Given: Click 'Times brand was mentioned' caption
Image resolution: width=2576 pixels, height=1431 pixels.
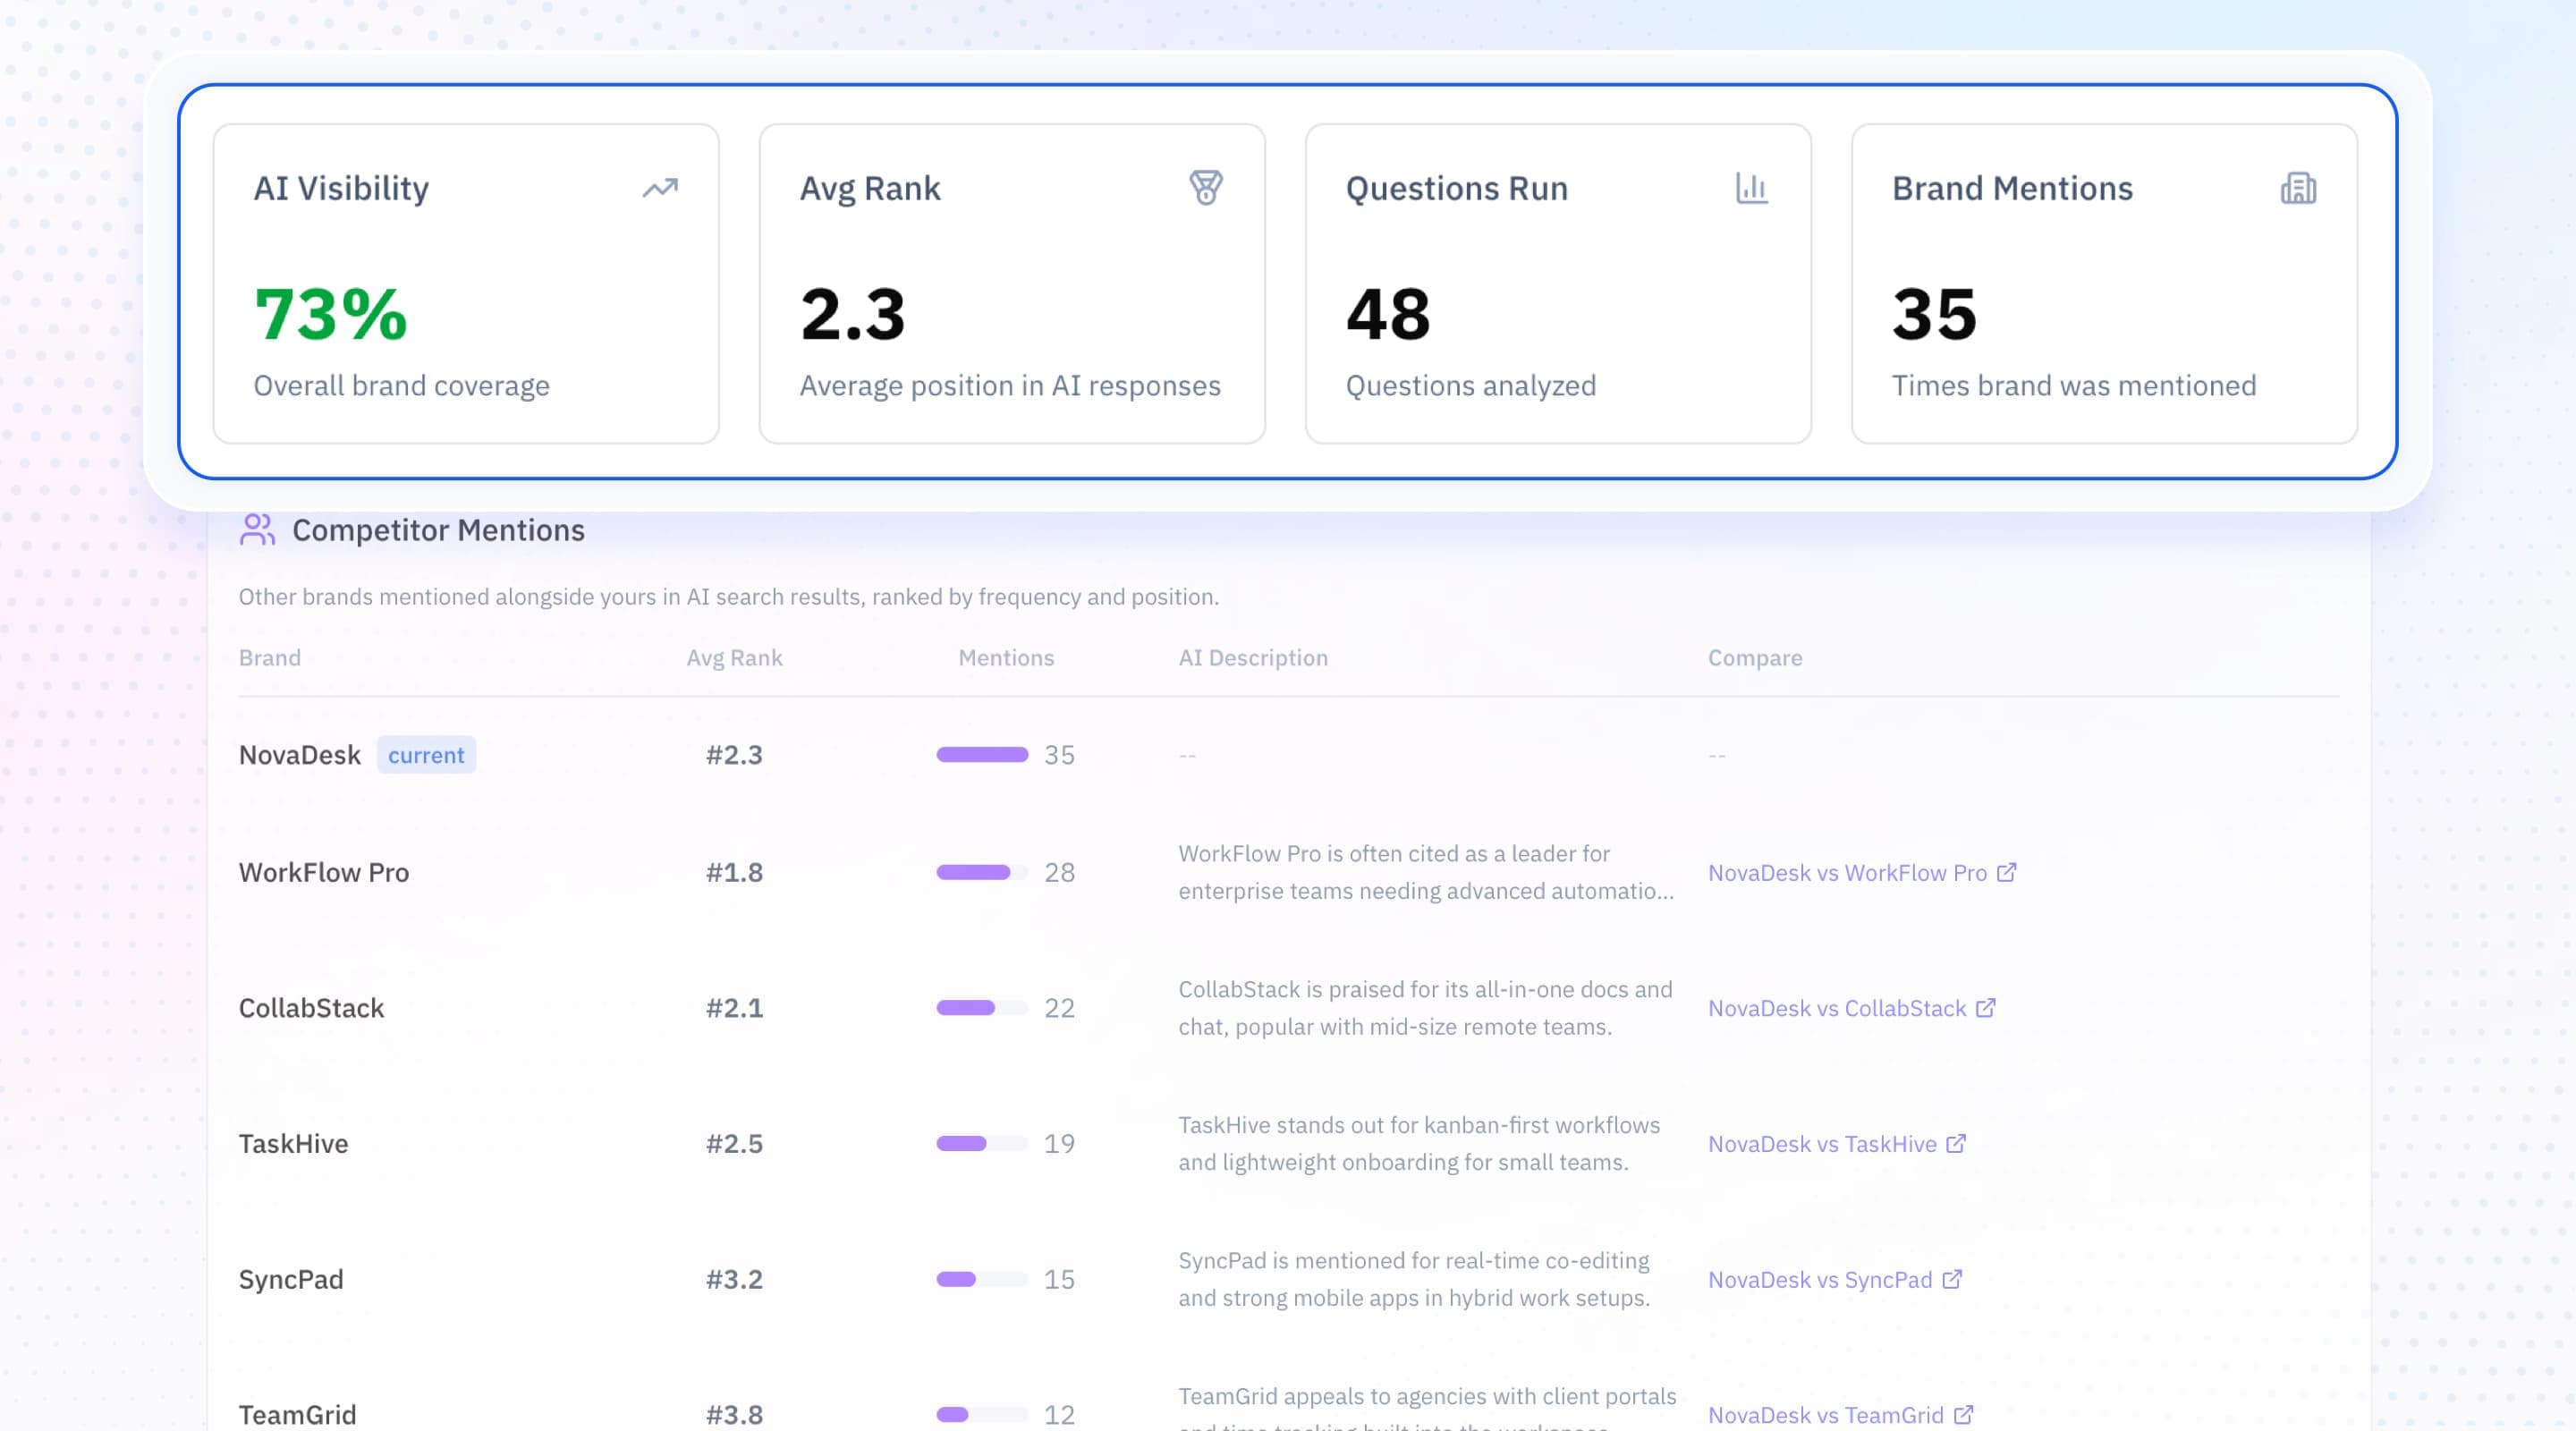Looking at the screenshot, I should [2074, 386].
